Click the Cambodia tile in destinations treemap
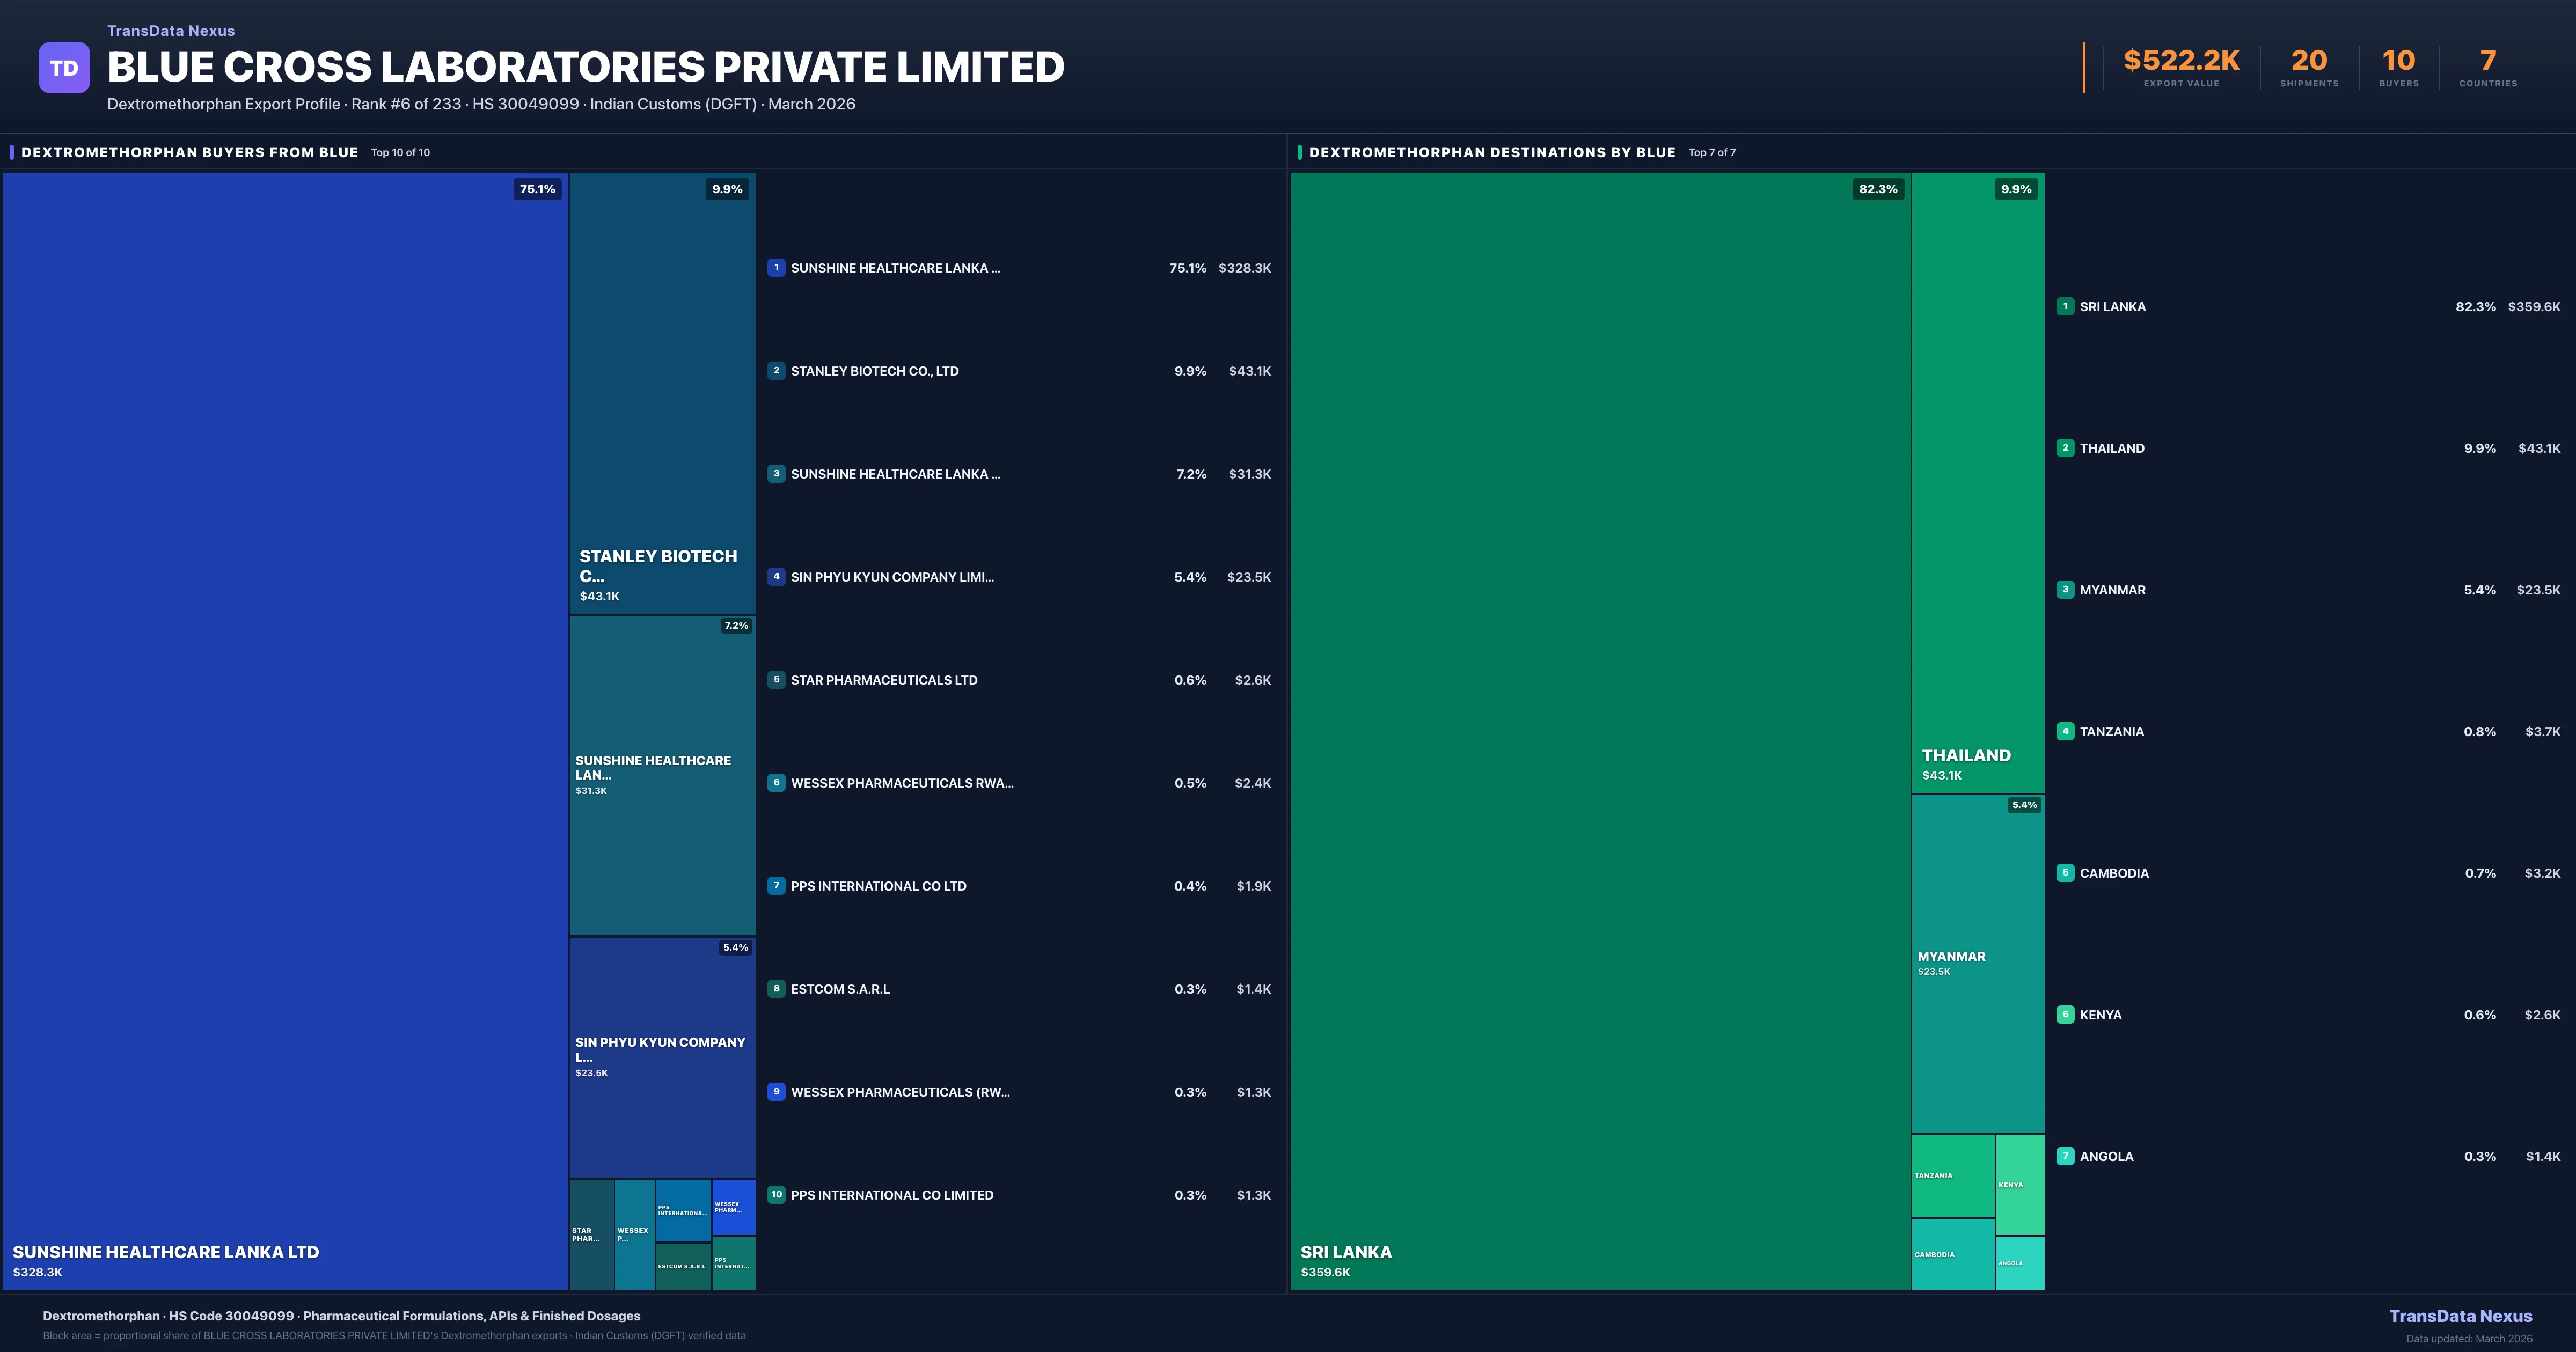The image size is (2576, 1352). [x=1952, y=1254]
